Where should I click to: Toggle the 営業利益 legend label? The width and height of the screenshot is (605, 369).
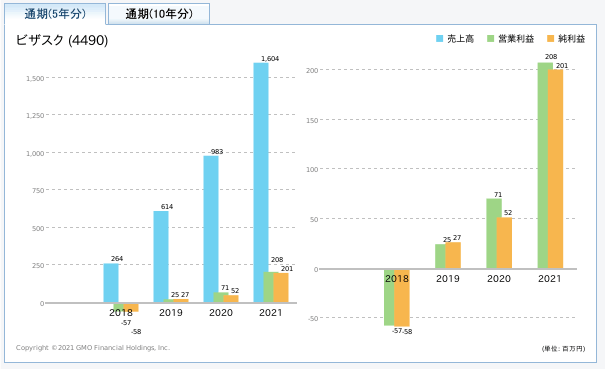[516, 39]
